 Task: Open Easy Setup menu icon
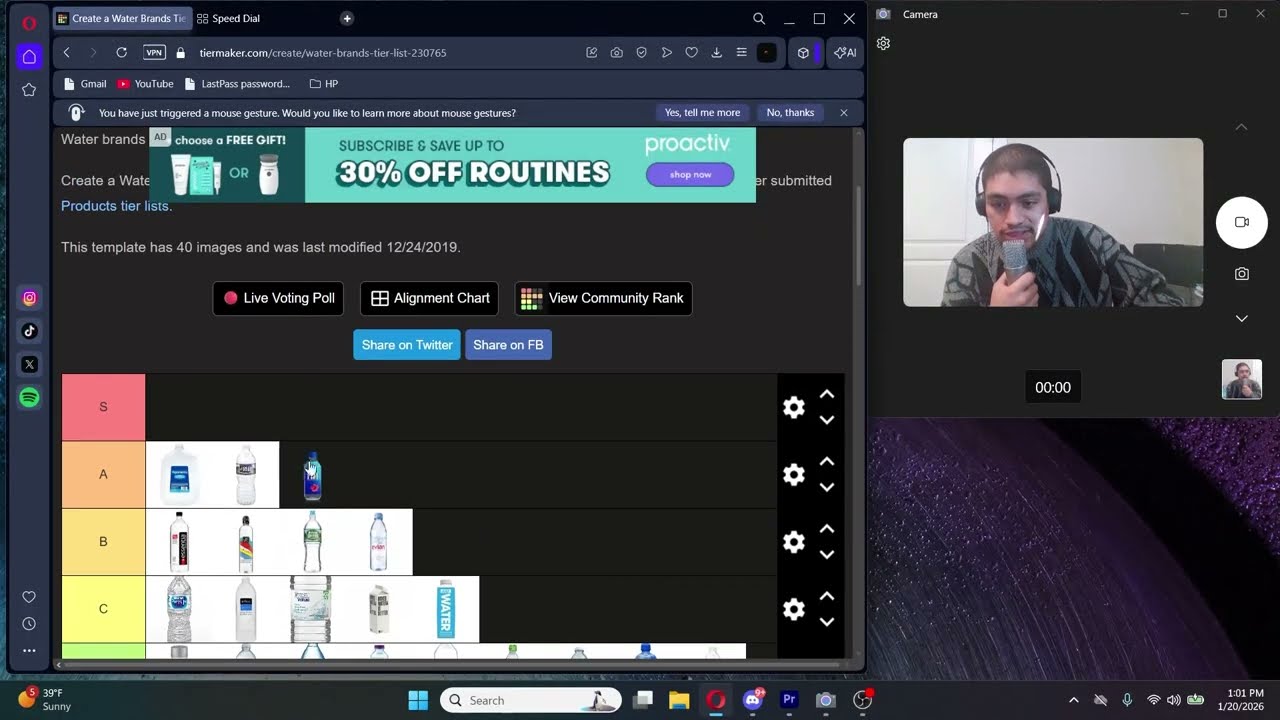741,53
